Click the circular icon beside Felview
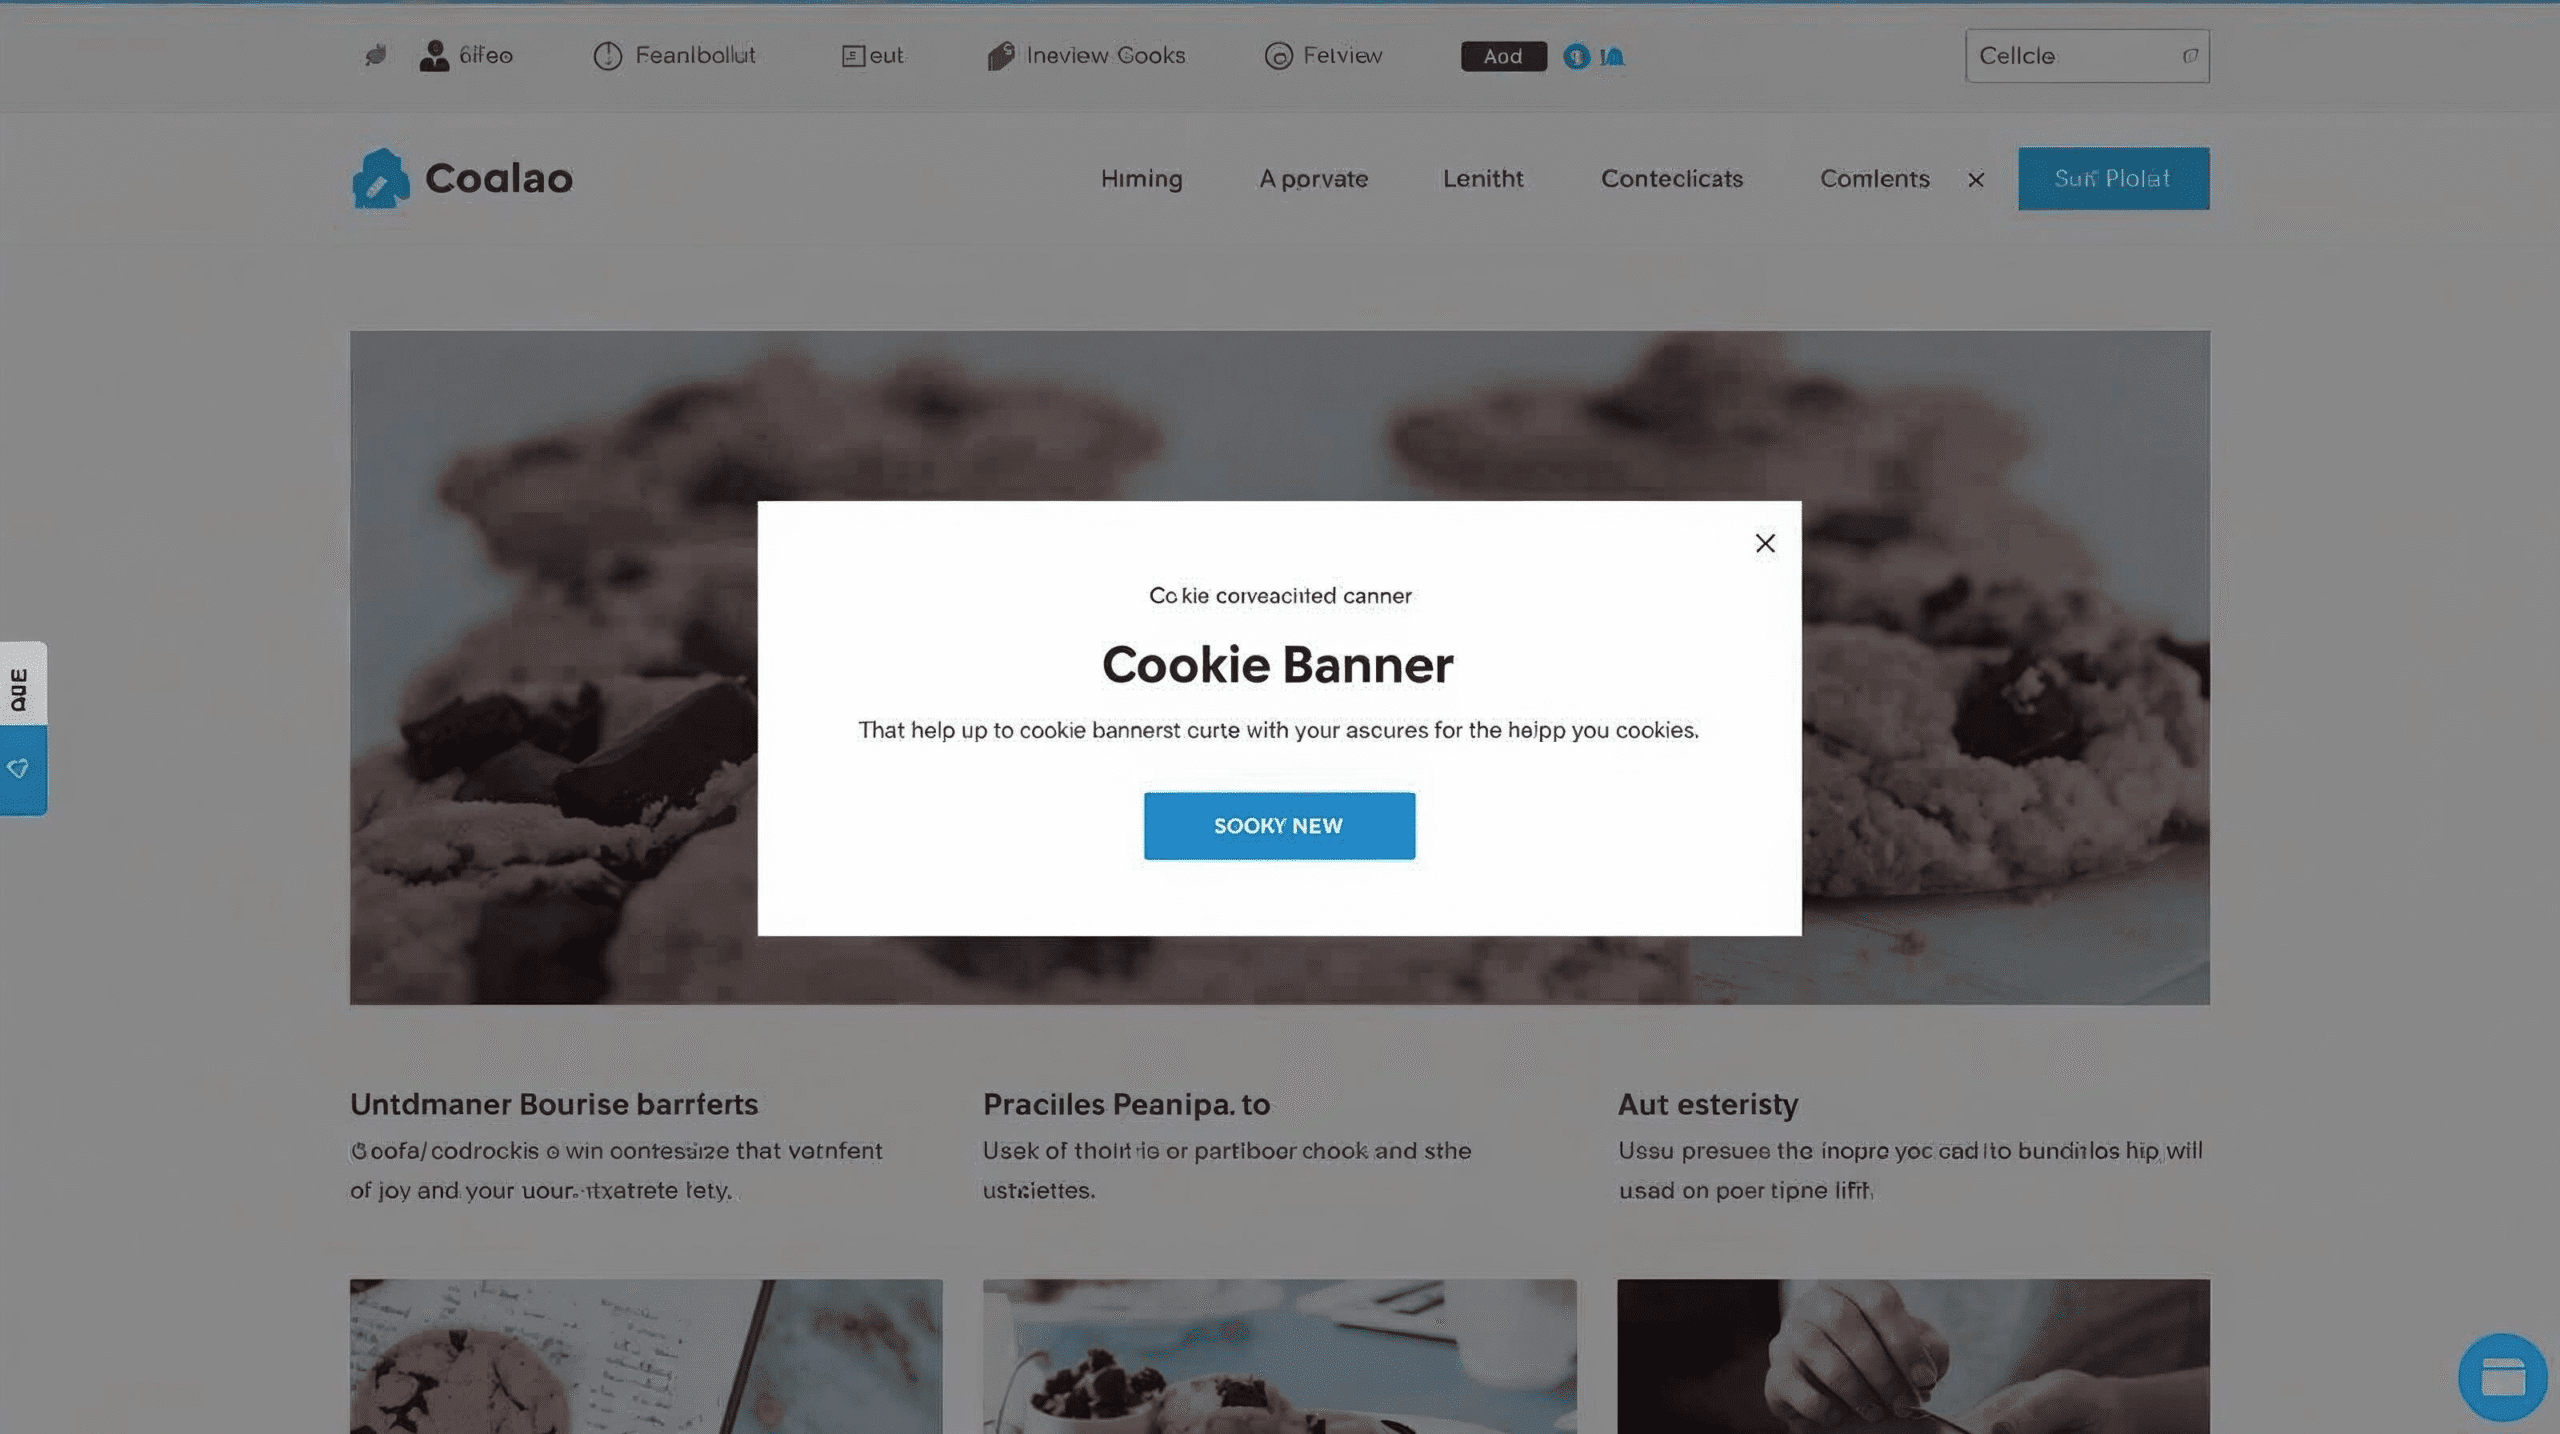This screenshot has width=2560, height=1434. pos(1278,56)
